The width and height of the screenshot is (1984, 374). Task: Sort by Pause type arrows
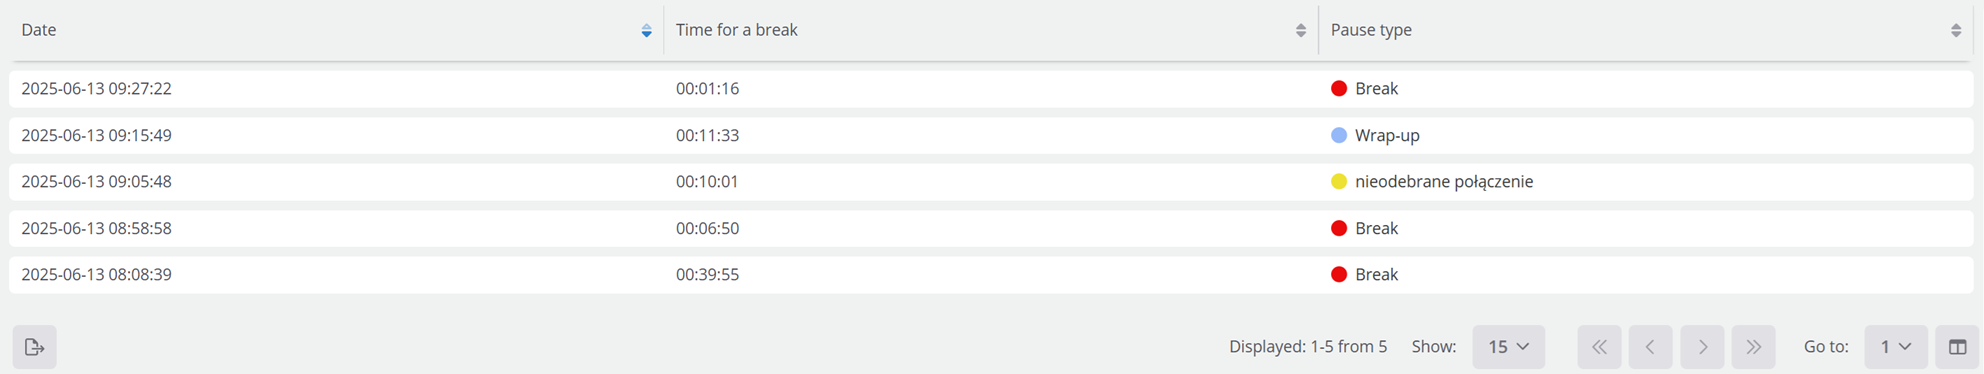click(1955, 30)
